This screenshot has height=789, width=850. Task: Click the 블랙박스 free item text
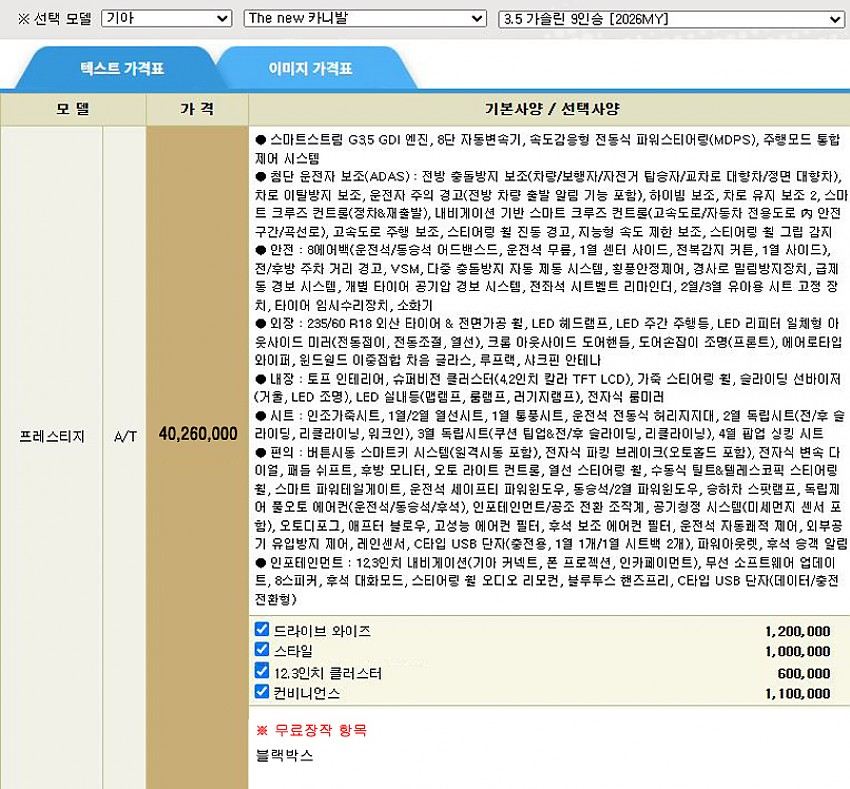tap(285, 756)
